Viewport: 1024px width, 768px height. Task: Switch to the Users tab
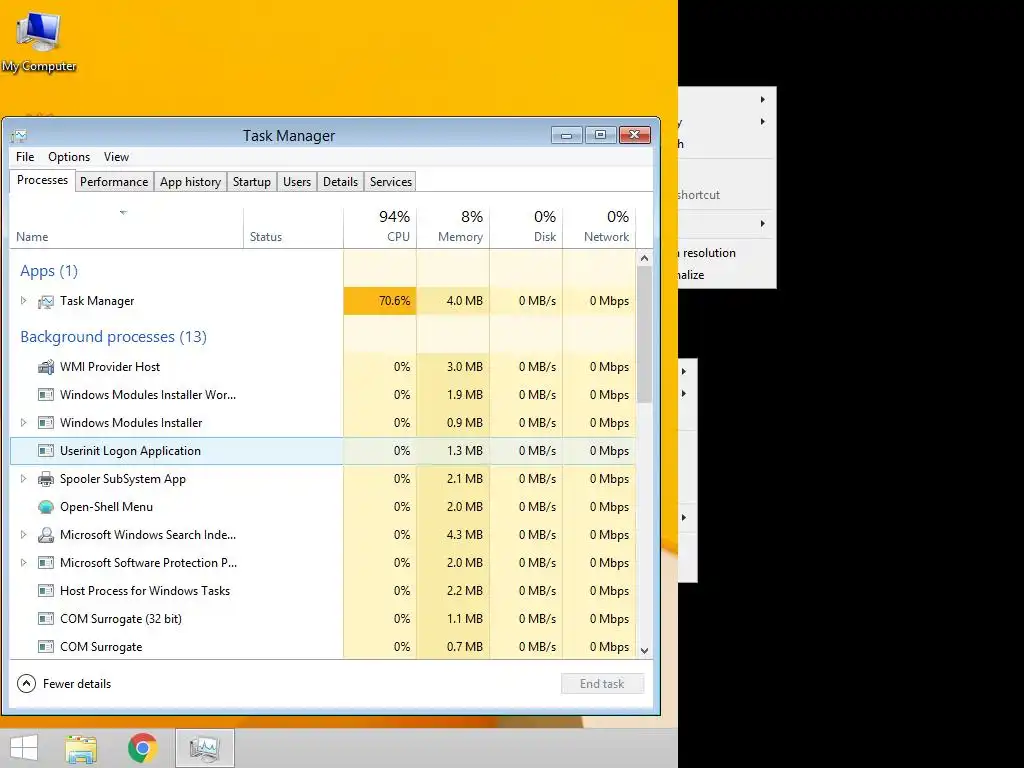coord(296,182)
